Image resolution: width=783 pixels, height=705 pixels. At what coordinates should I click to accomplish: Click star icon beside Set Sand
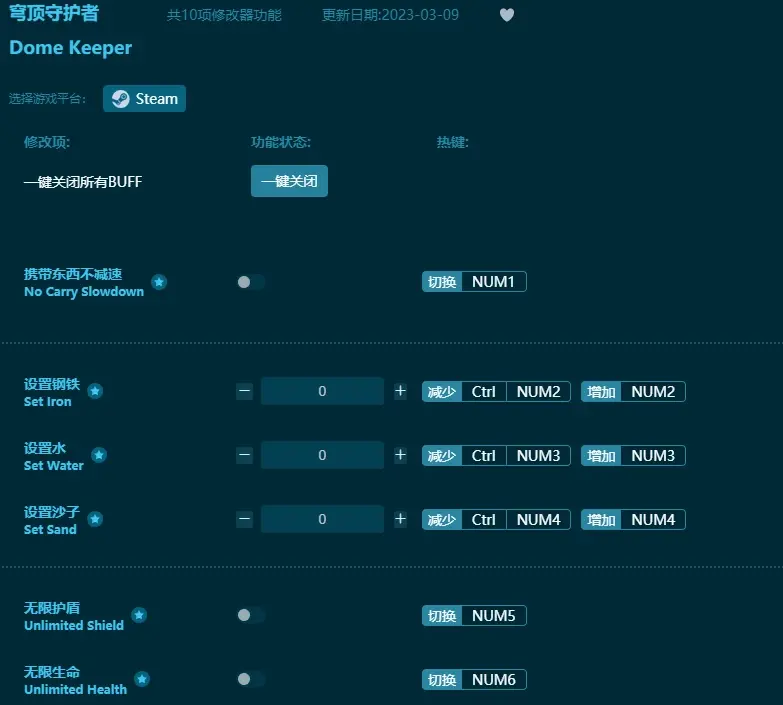95,519
